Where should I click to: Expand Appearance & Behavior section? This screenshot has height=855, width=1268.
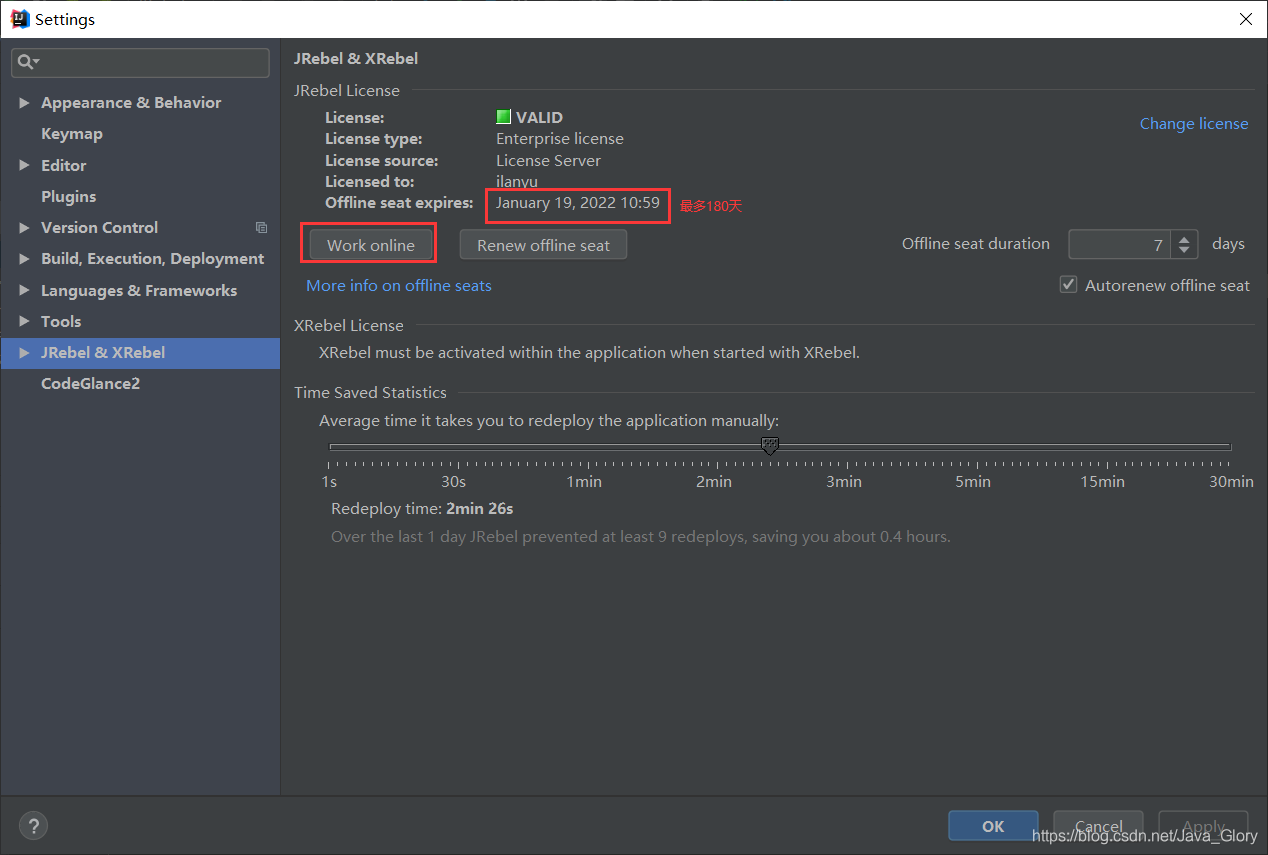(24, 103)
